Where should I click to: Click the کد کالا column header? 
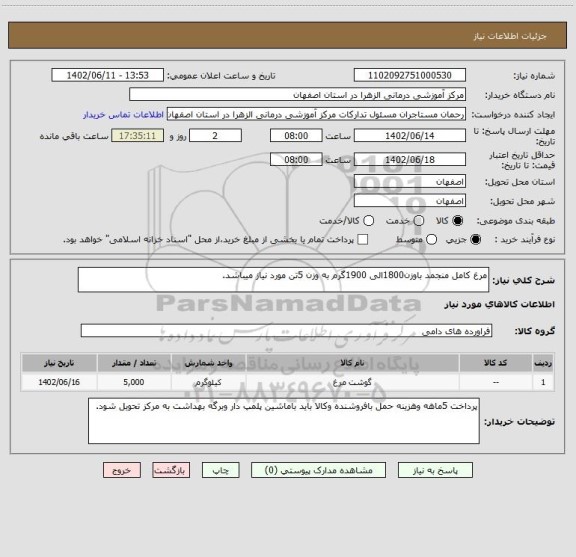pyautogui.click(x=496, y=363)
